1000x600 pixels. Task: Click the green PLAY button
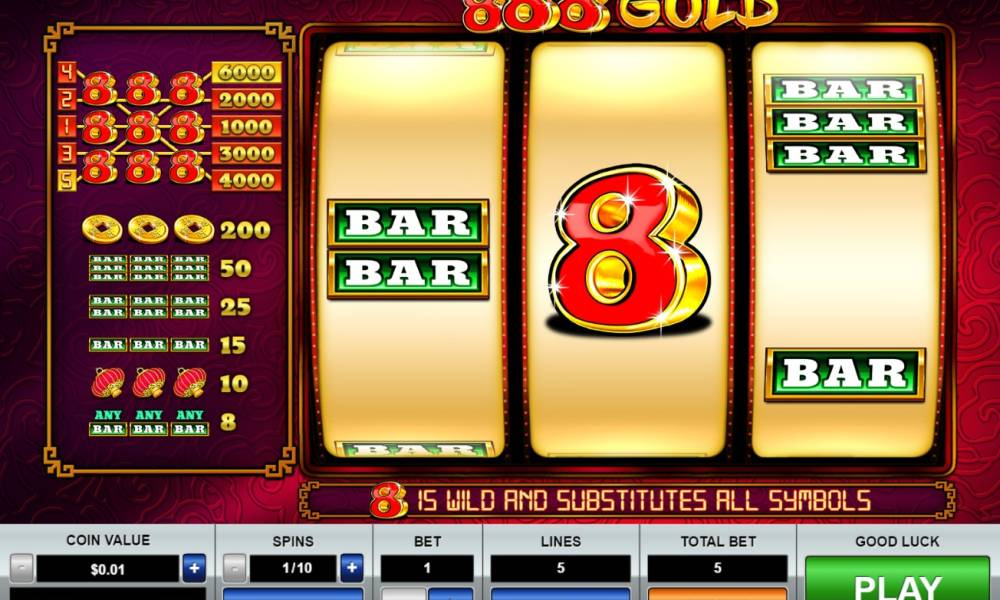[x=897, y=580]
